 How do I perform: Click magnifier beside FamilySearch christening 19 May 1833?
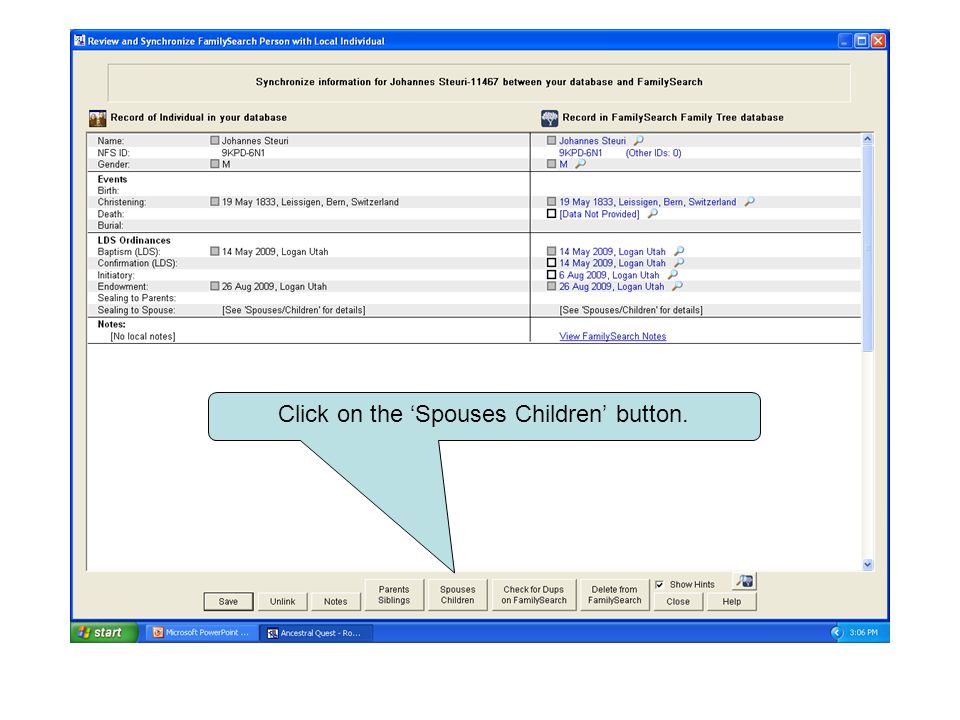pos(749,201)
